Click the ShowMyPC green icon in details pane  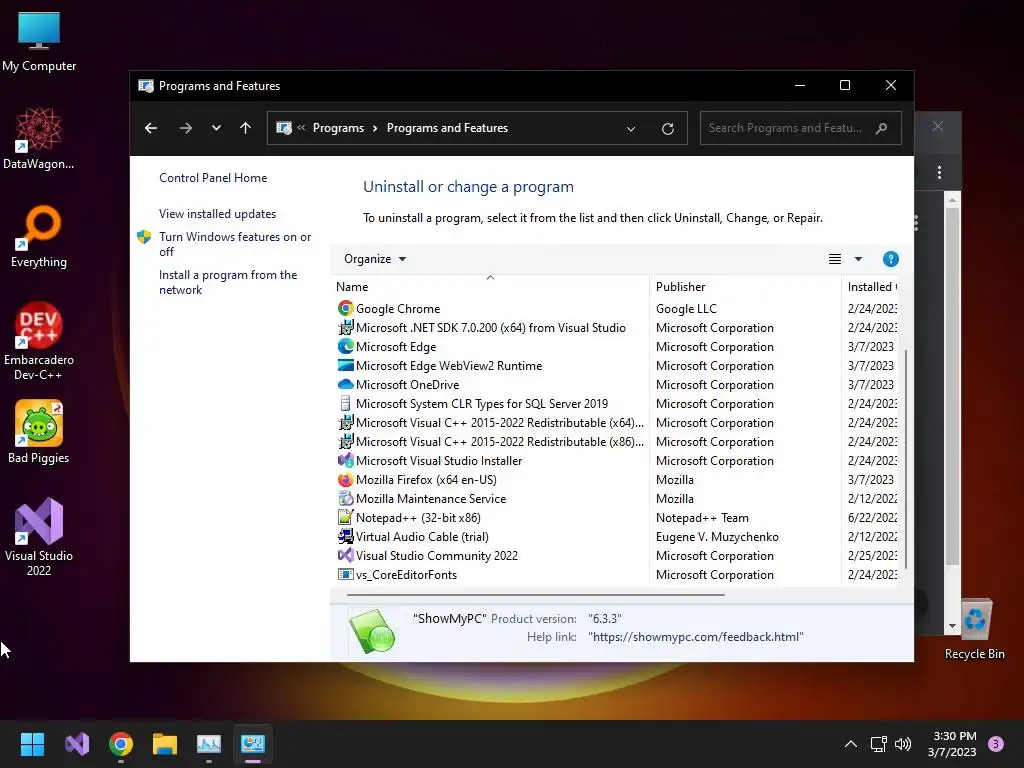372,631
